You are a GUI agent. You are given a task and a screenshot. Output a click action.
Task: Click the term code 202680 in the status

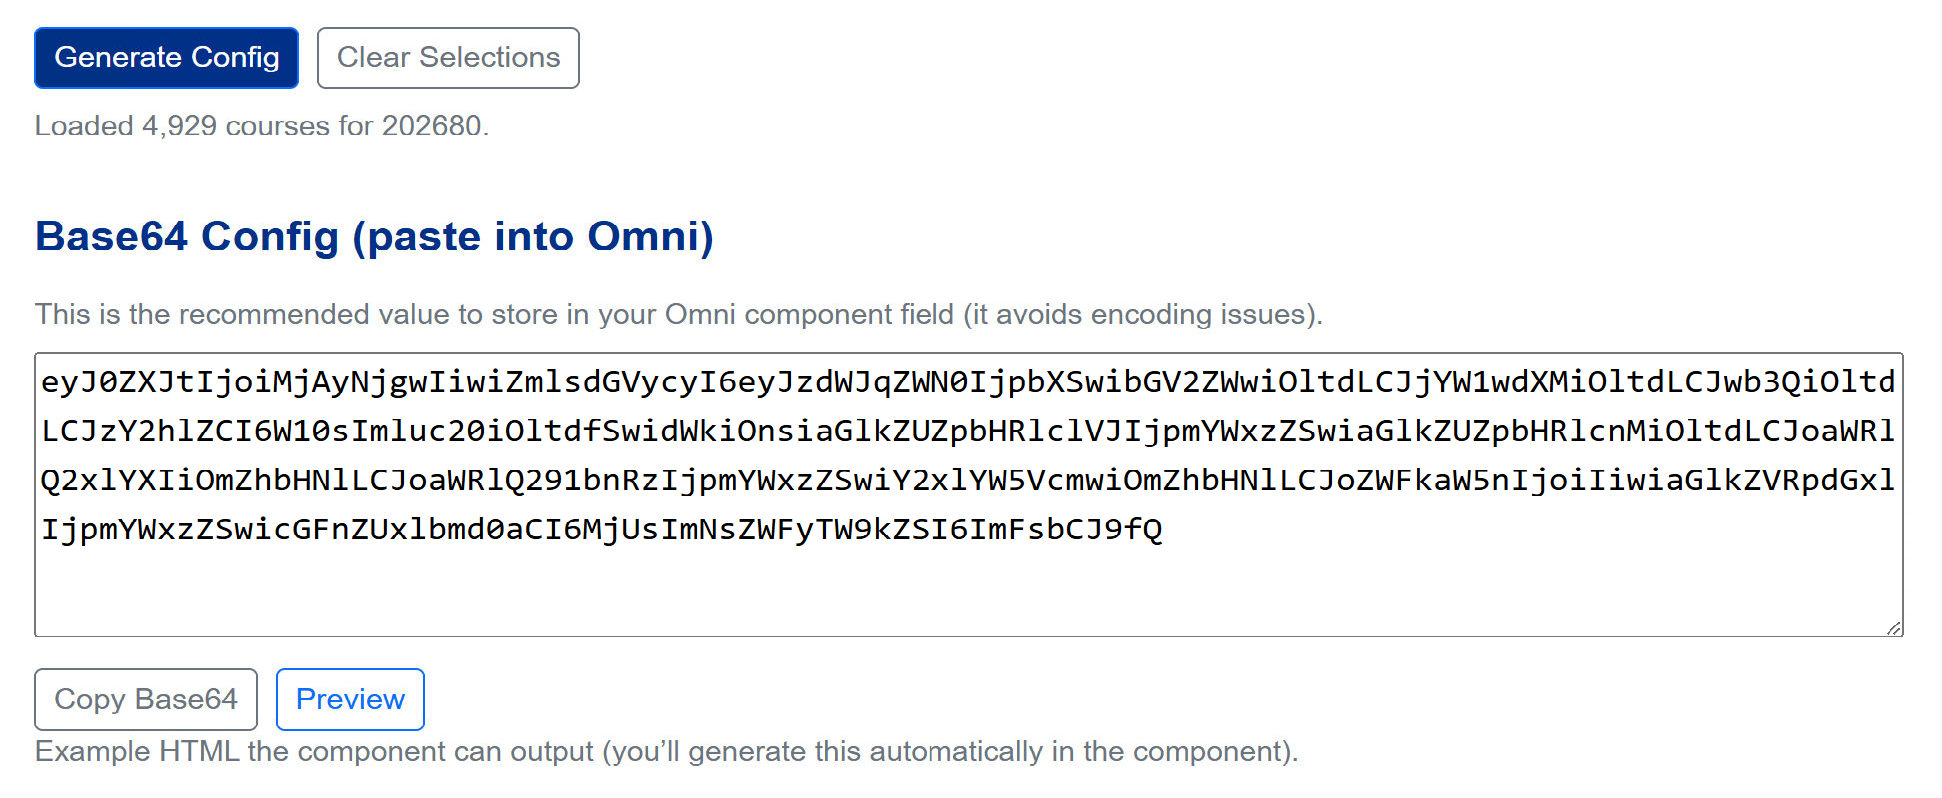point(432,126)
